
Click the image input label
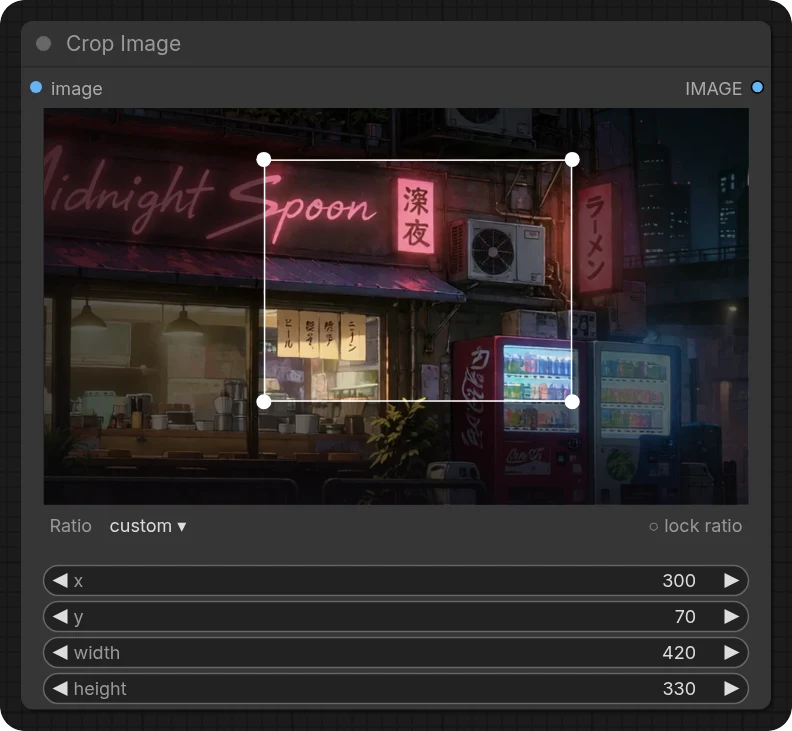click(77, 89)
